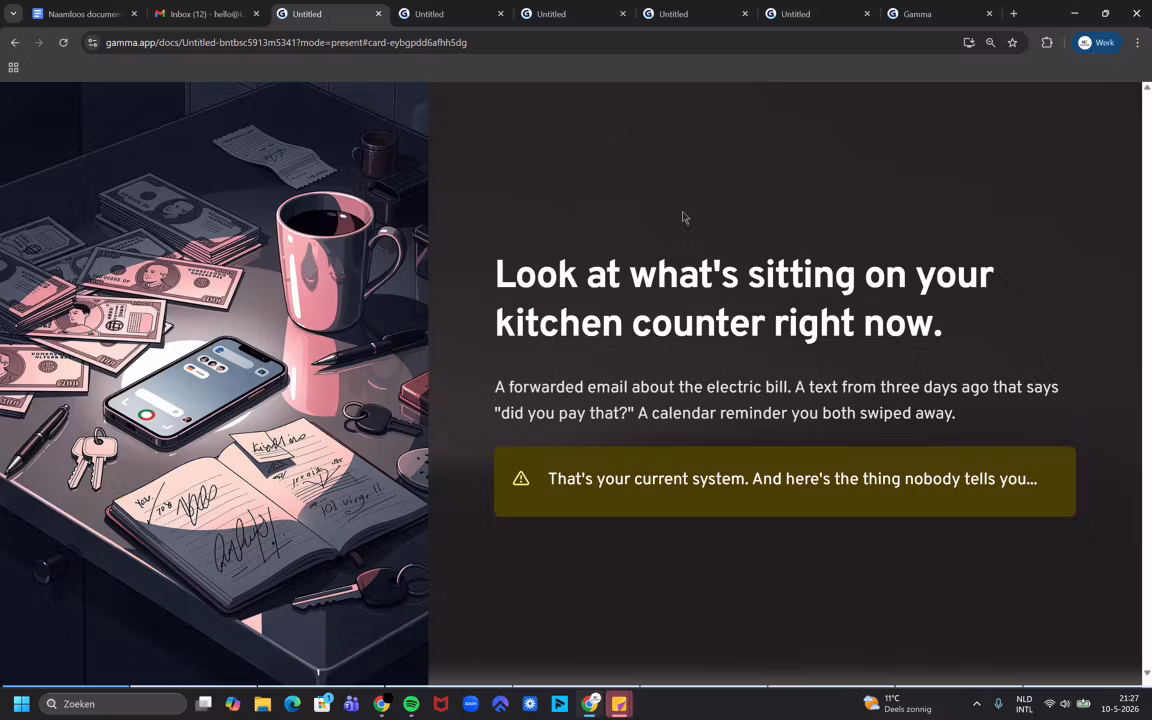Viewport: 1152px width, 720px height.
Task: Open McAfee from the taskbar
Action: click(x=441, y=704)
